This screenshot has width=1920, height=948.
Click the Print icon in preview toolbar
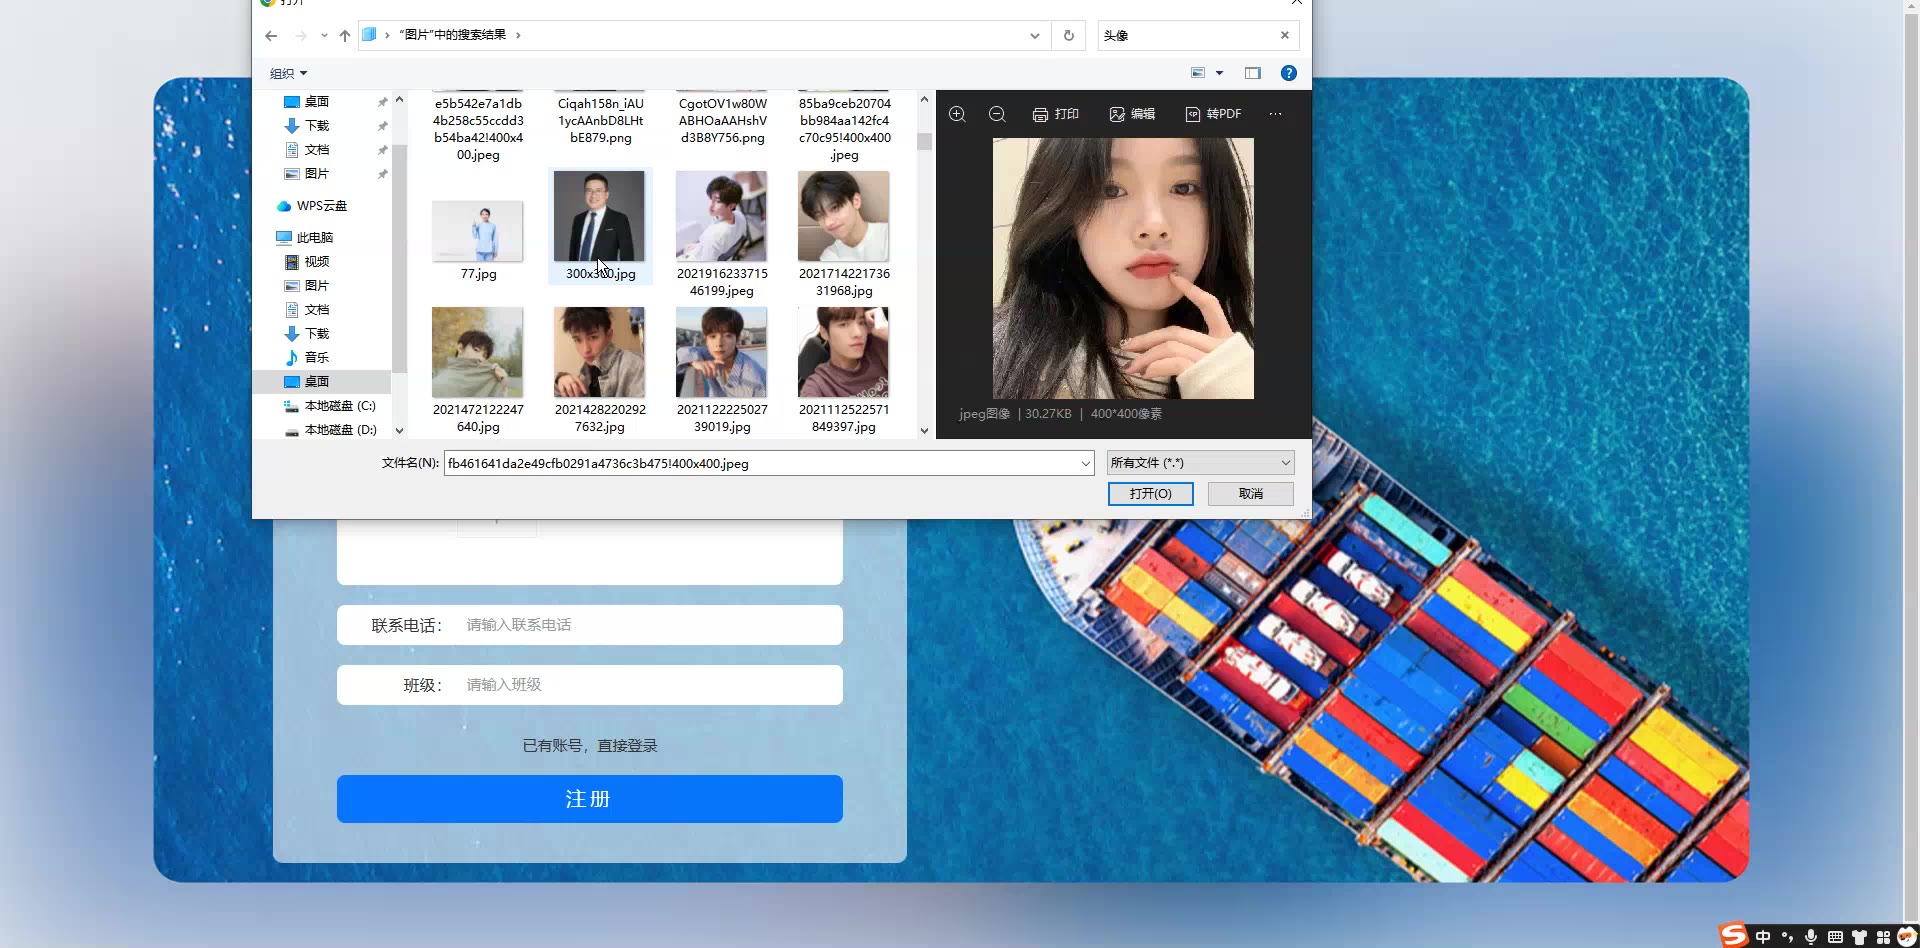click(x=1055, y=114)
